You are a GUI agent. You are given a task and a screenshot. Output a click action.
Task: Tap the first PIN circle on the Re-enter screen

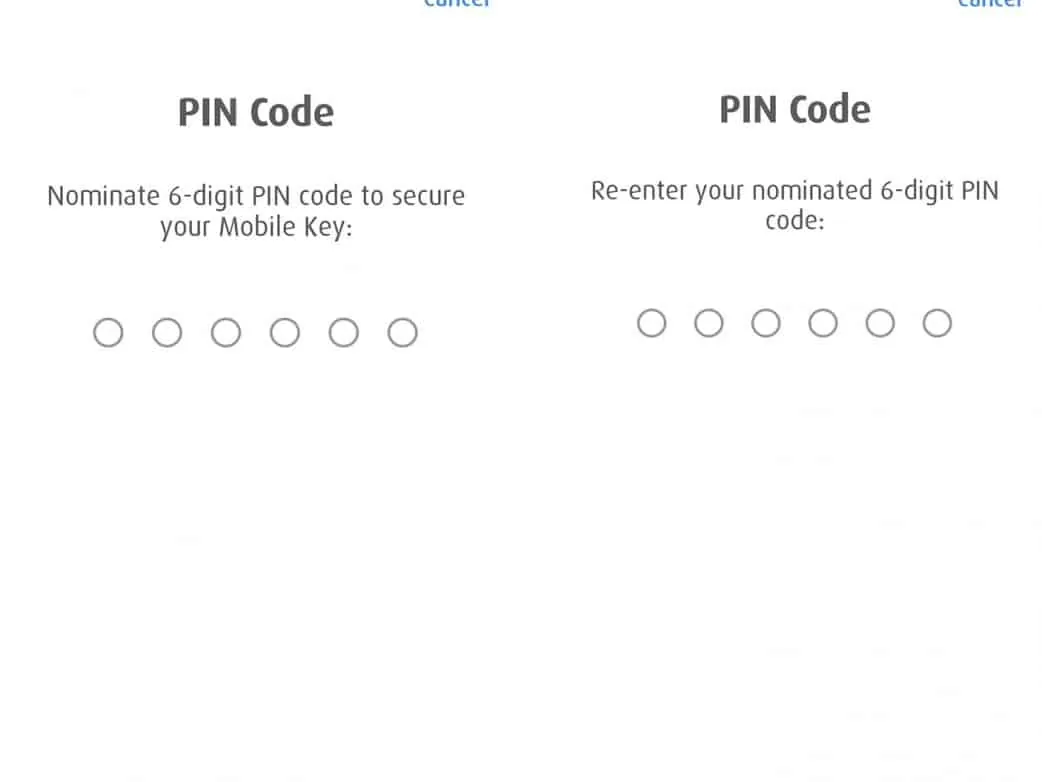click(651, 323)
